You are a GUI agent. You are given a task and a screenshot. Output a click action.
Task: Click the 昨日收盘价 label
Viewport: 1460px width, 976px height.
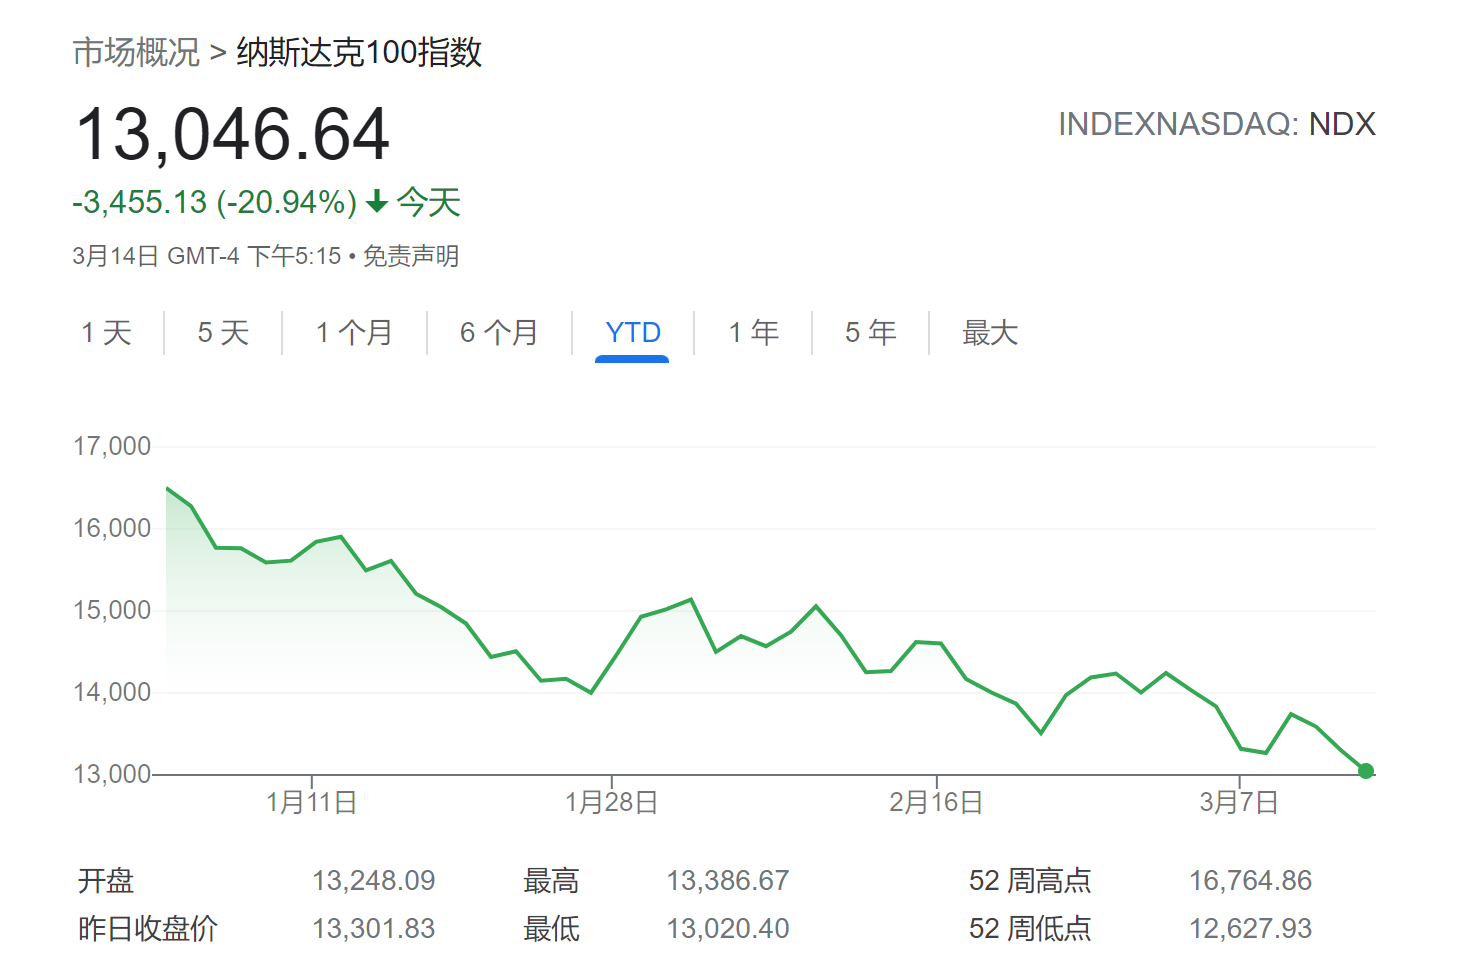coord(148,928)
